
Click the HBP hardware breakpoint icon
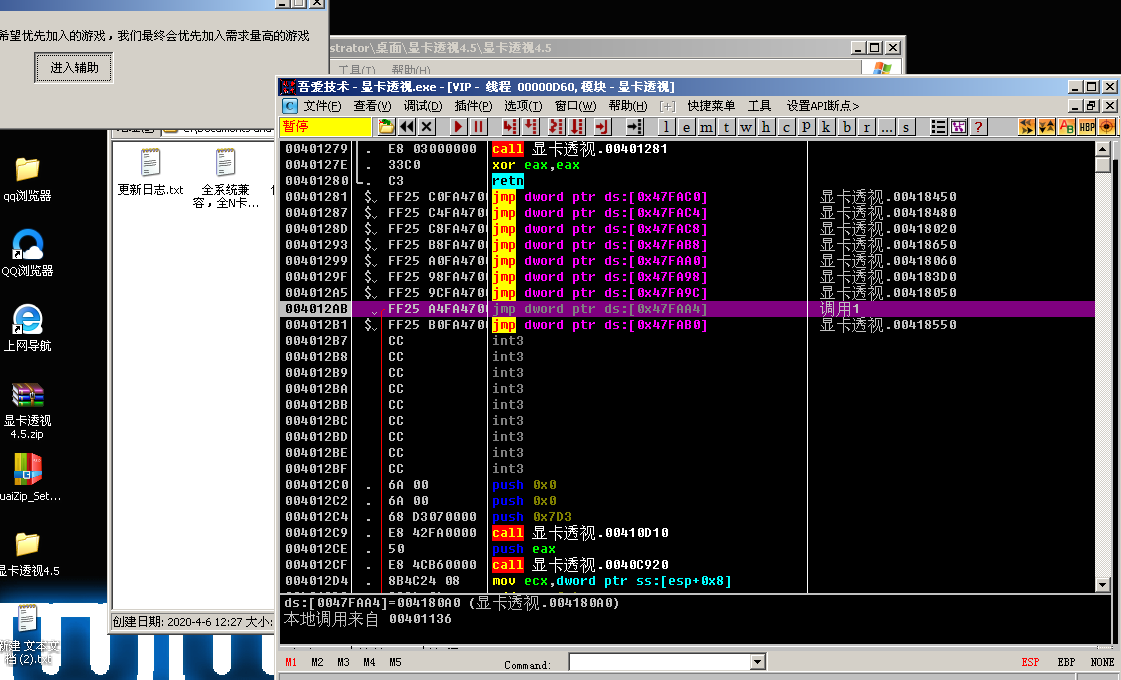tap(1087, 127)
